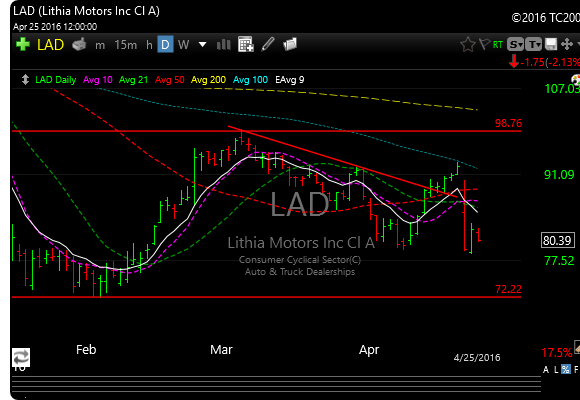Image resolution: width=580 pixels, height=400 pixels.
Task: Click the Avg 50 legend label
Action: click(169, 80)
